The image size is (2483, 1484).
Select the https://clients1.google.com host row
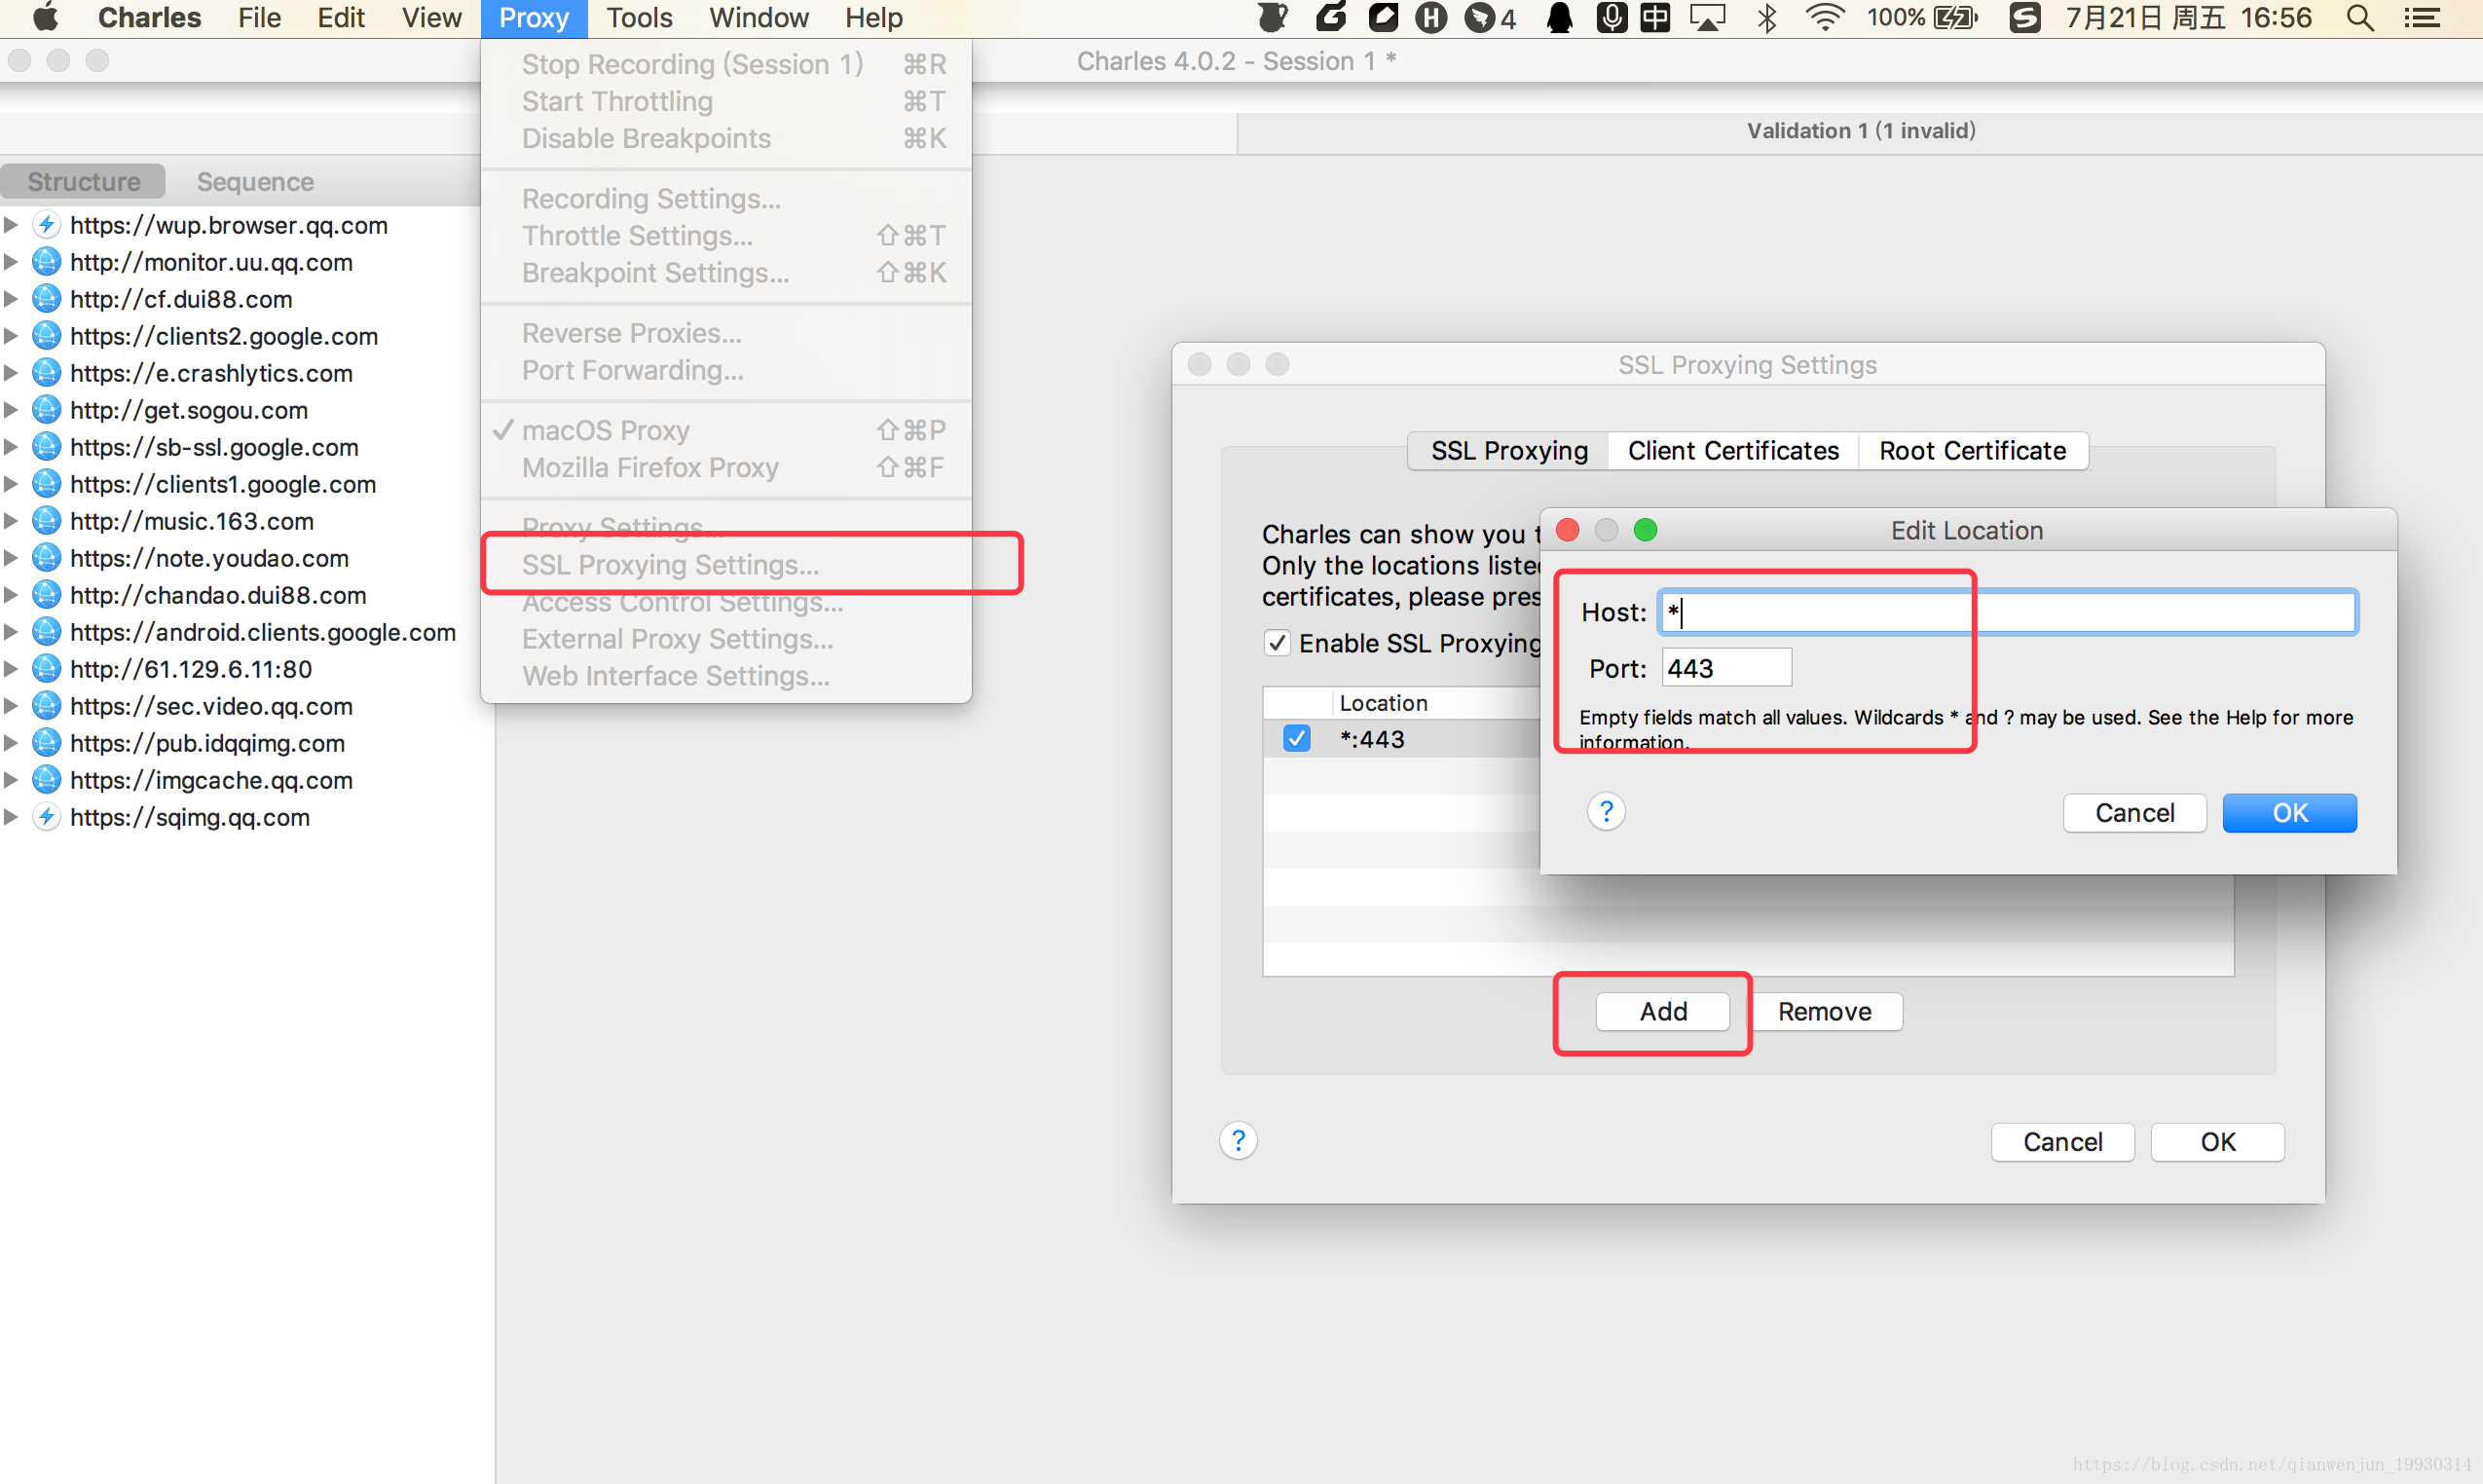point(247,484)
